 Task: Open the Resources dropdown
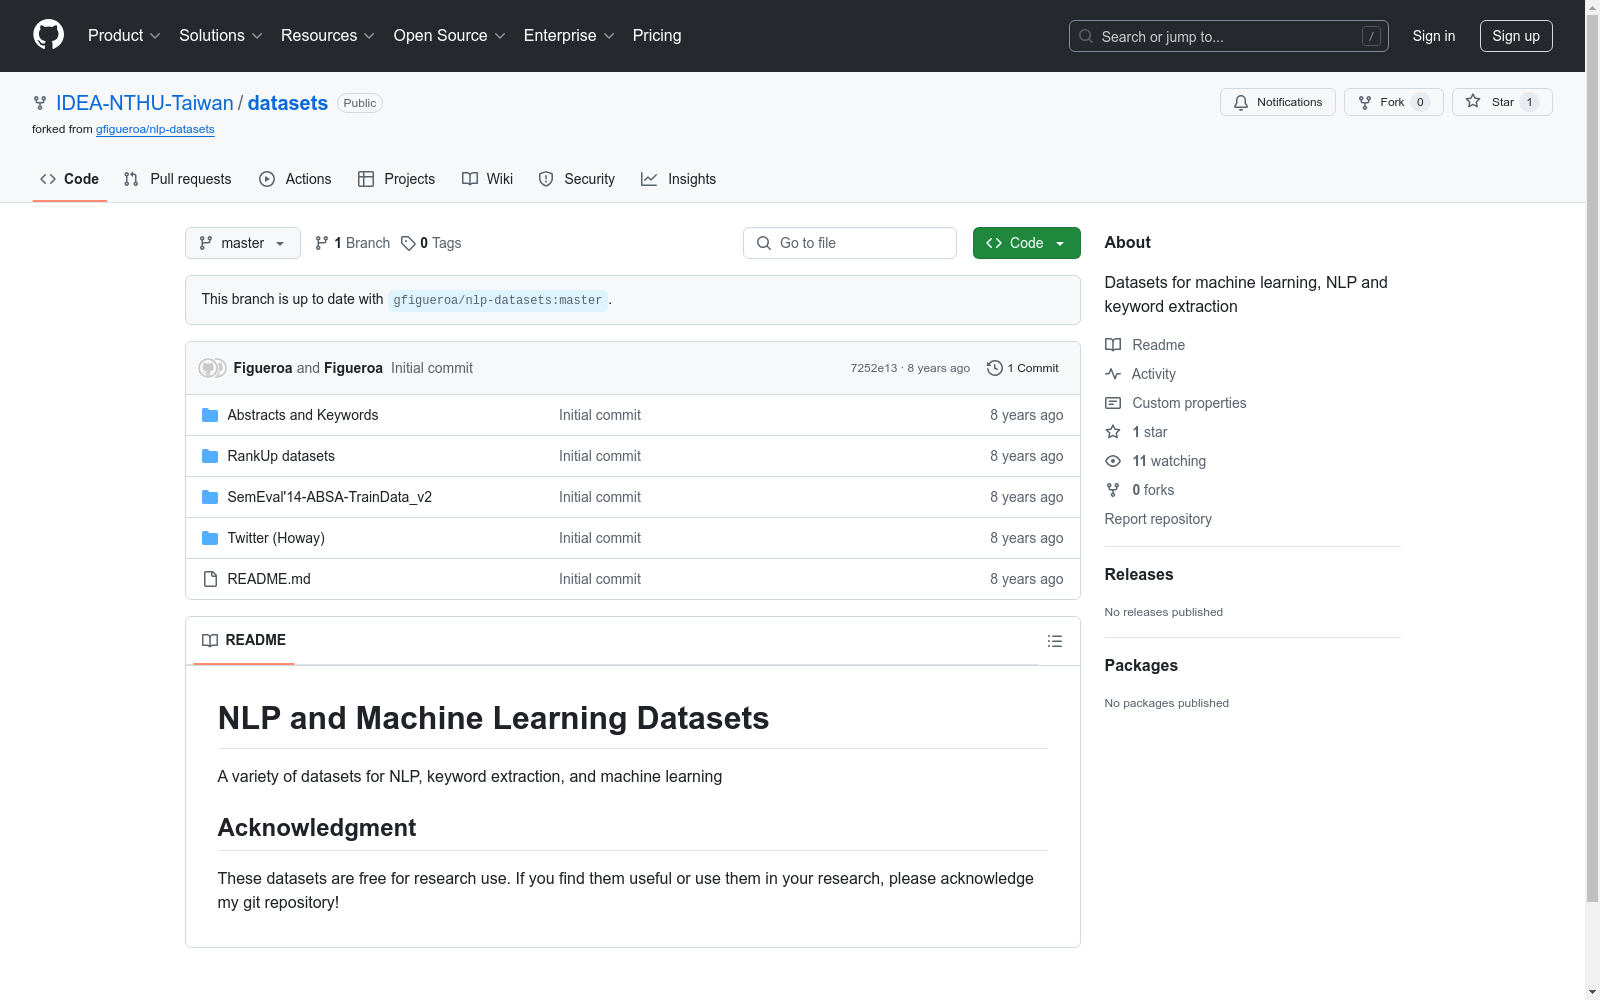tap(327, 36)
